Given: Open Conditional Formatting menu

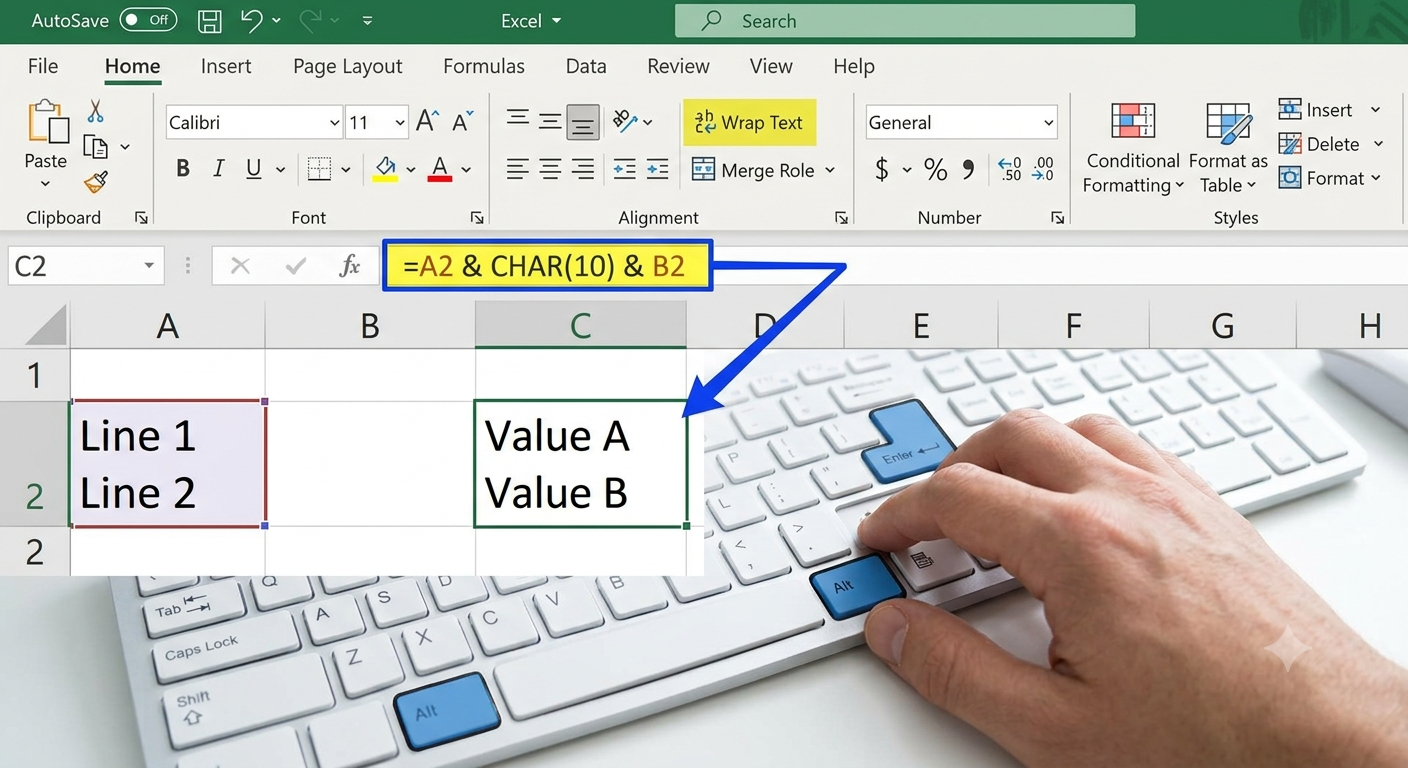Looking at the screenshot, I should point(1133,147).
